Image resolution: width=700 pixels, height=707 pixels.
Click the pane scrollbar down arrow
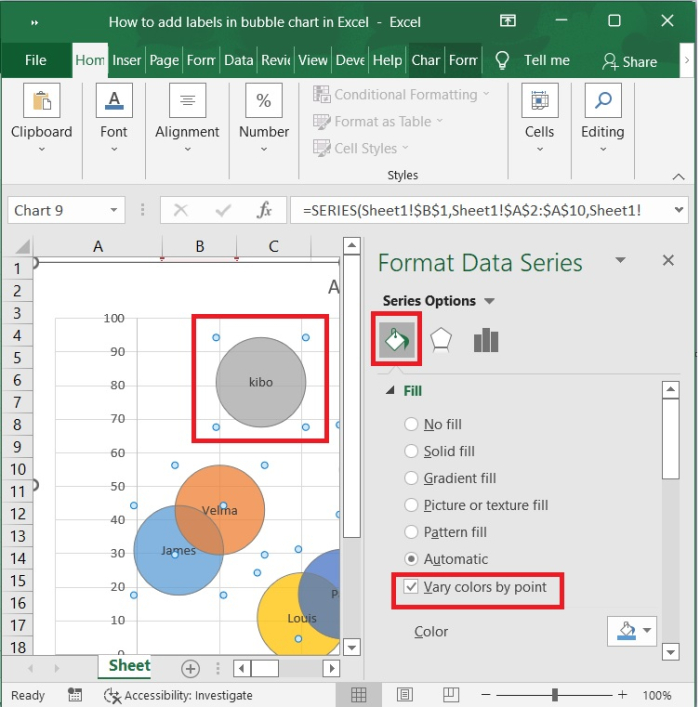(671, 652)
